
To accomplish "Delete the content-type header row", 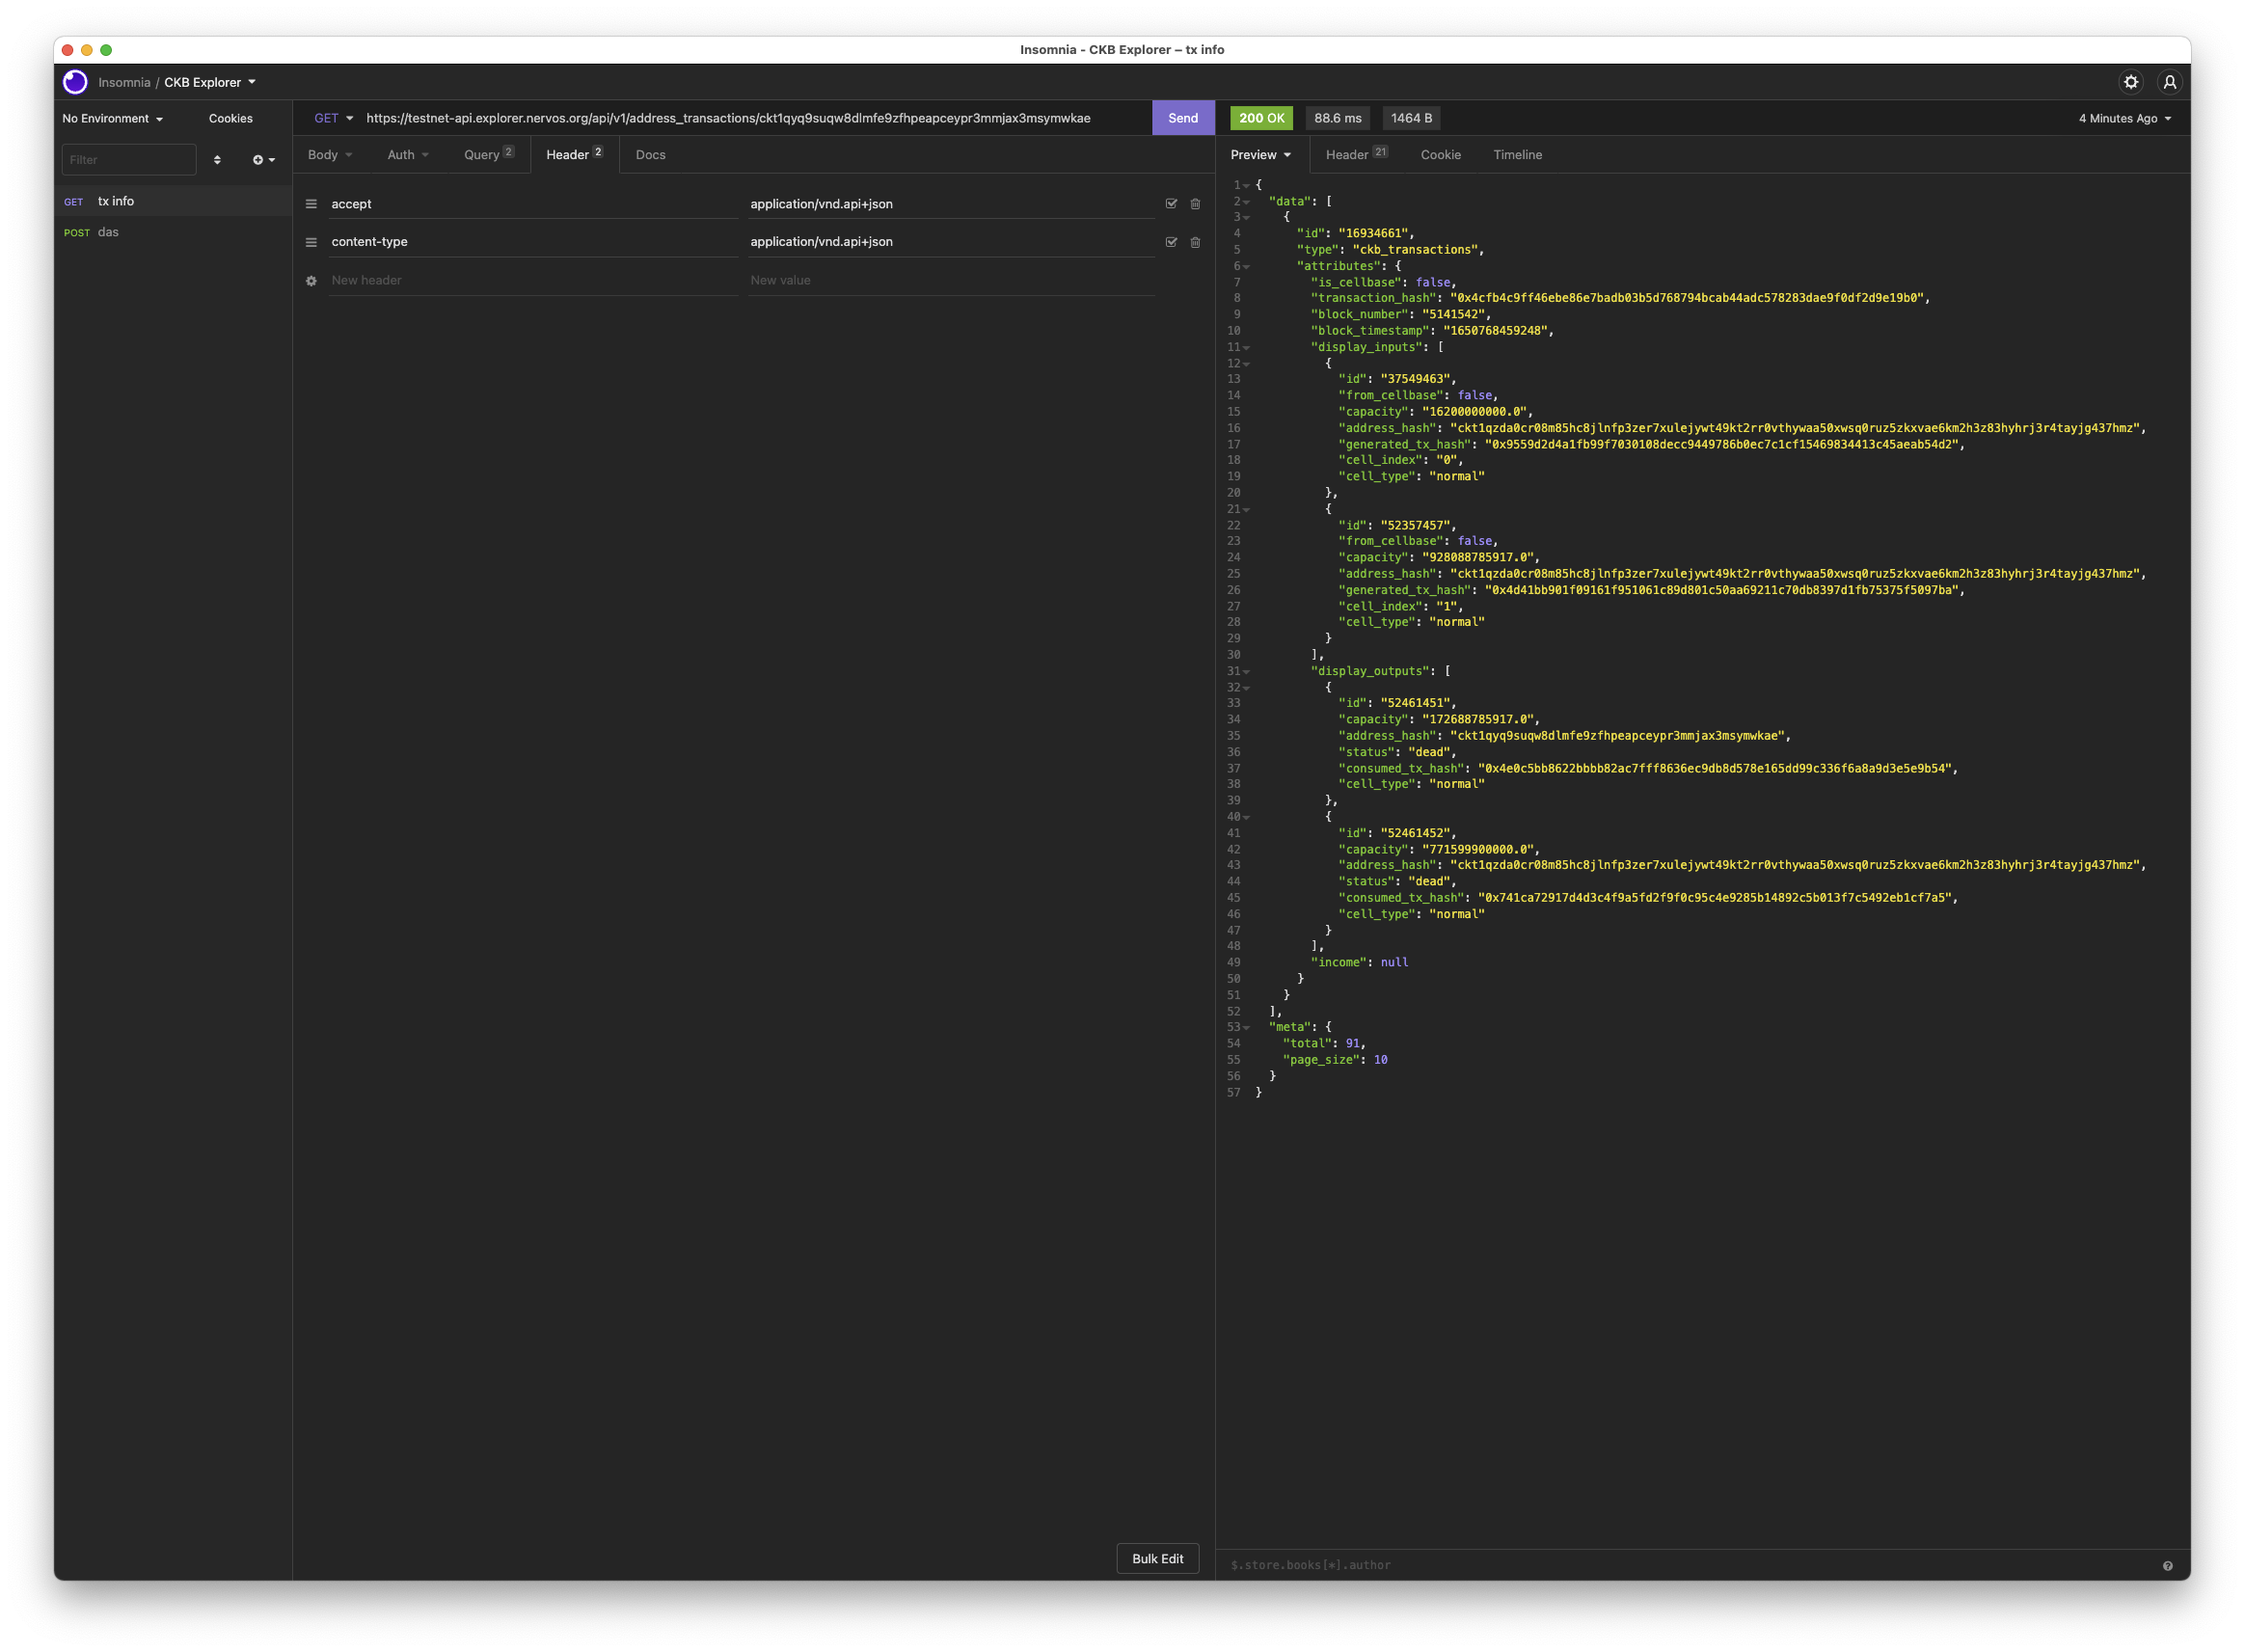I will tap(1195, 242).
